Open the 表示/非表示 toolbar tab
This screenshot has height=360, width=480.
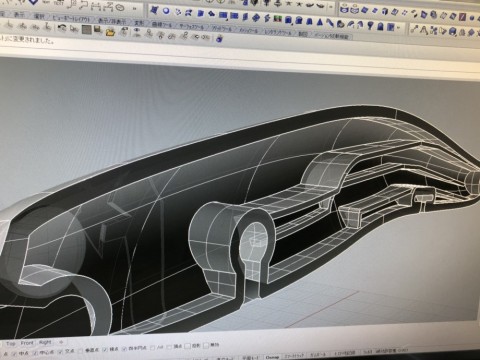[112, 21]
